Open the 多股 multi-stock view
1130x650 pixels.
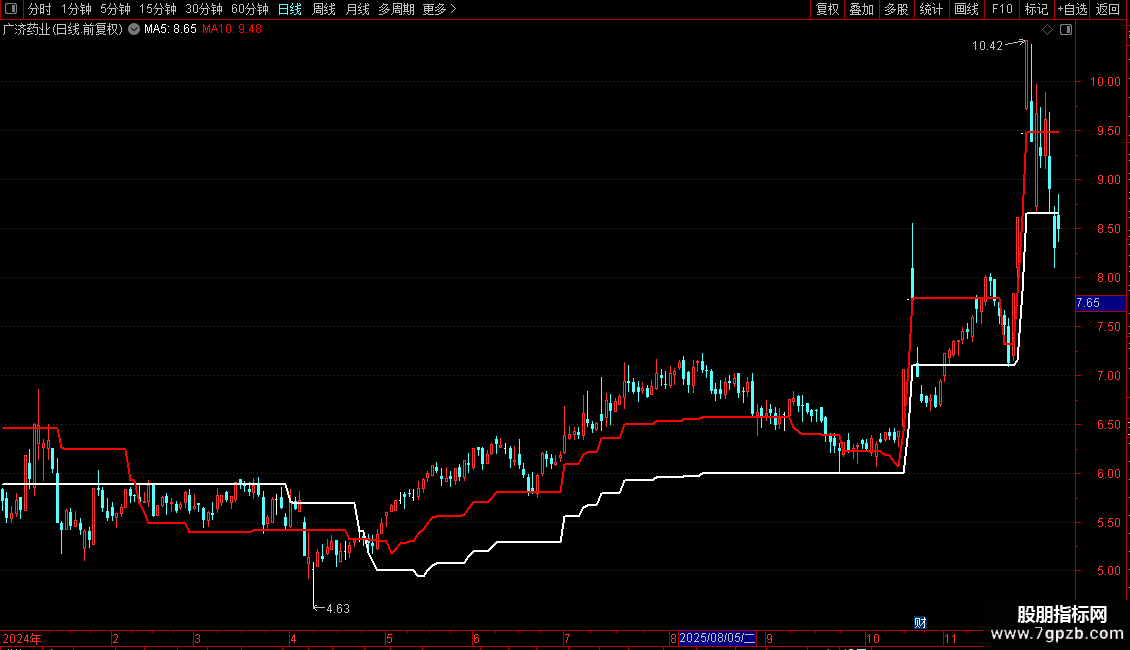tap(897, 9)
